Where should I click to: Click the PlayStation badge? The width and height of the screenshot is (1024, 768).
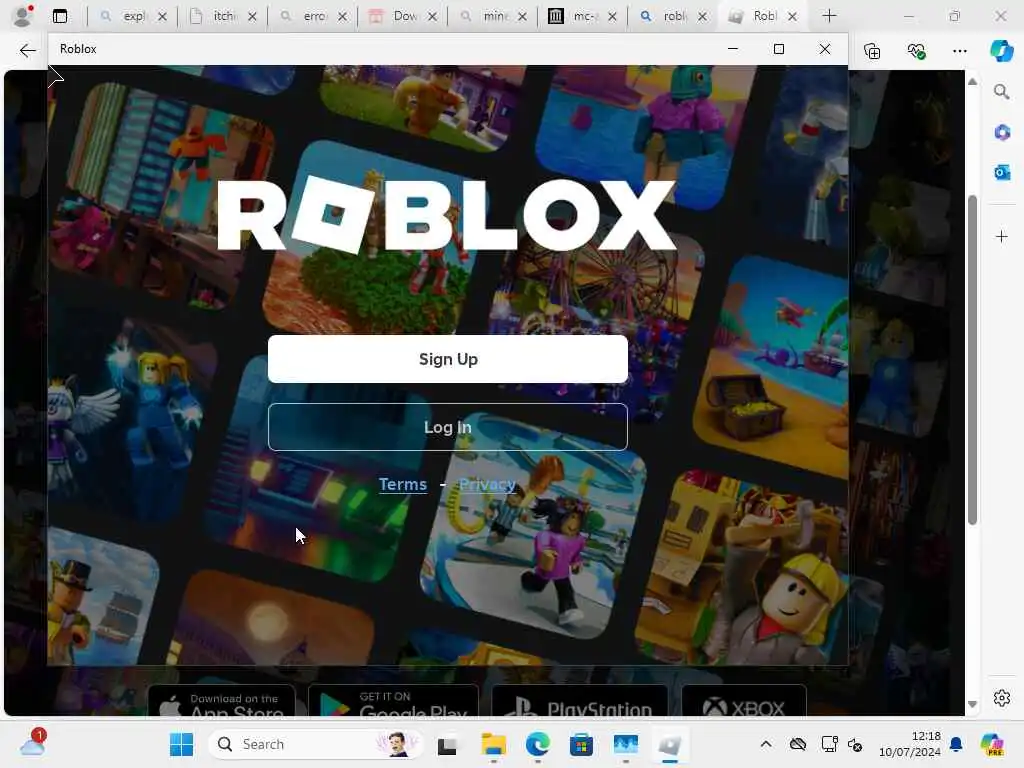(x=579, y=702)
